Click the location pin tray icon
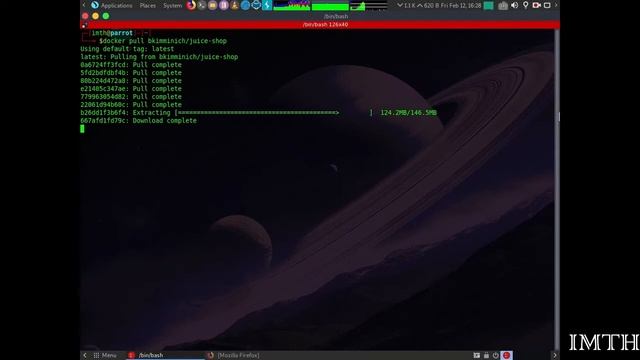This screenshot has height=360, width=640. pyautogui.click(x=526, y=5)
